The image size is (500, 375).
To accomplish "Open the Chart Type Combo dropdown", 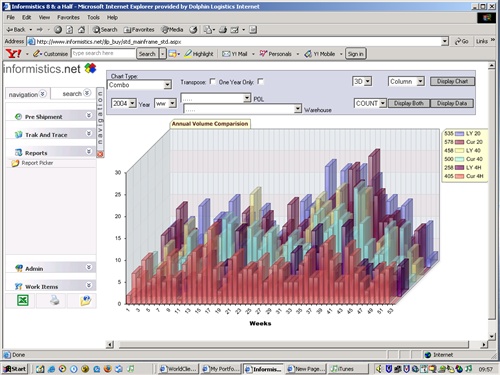I will 139,85.
